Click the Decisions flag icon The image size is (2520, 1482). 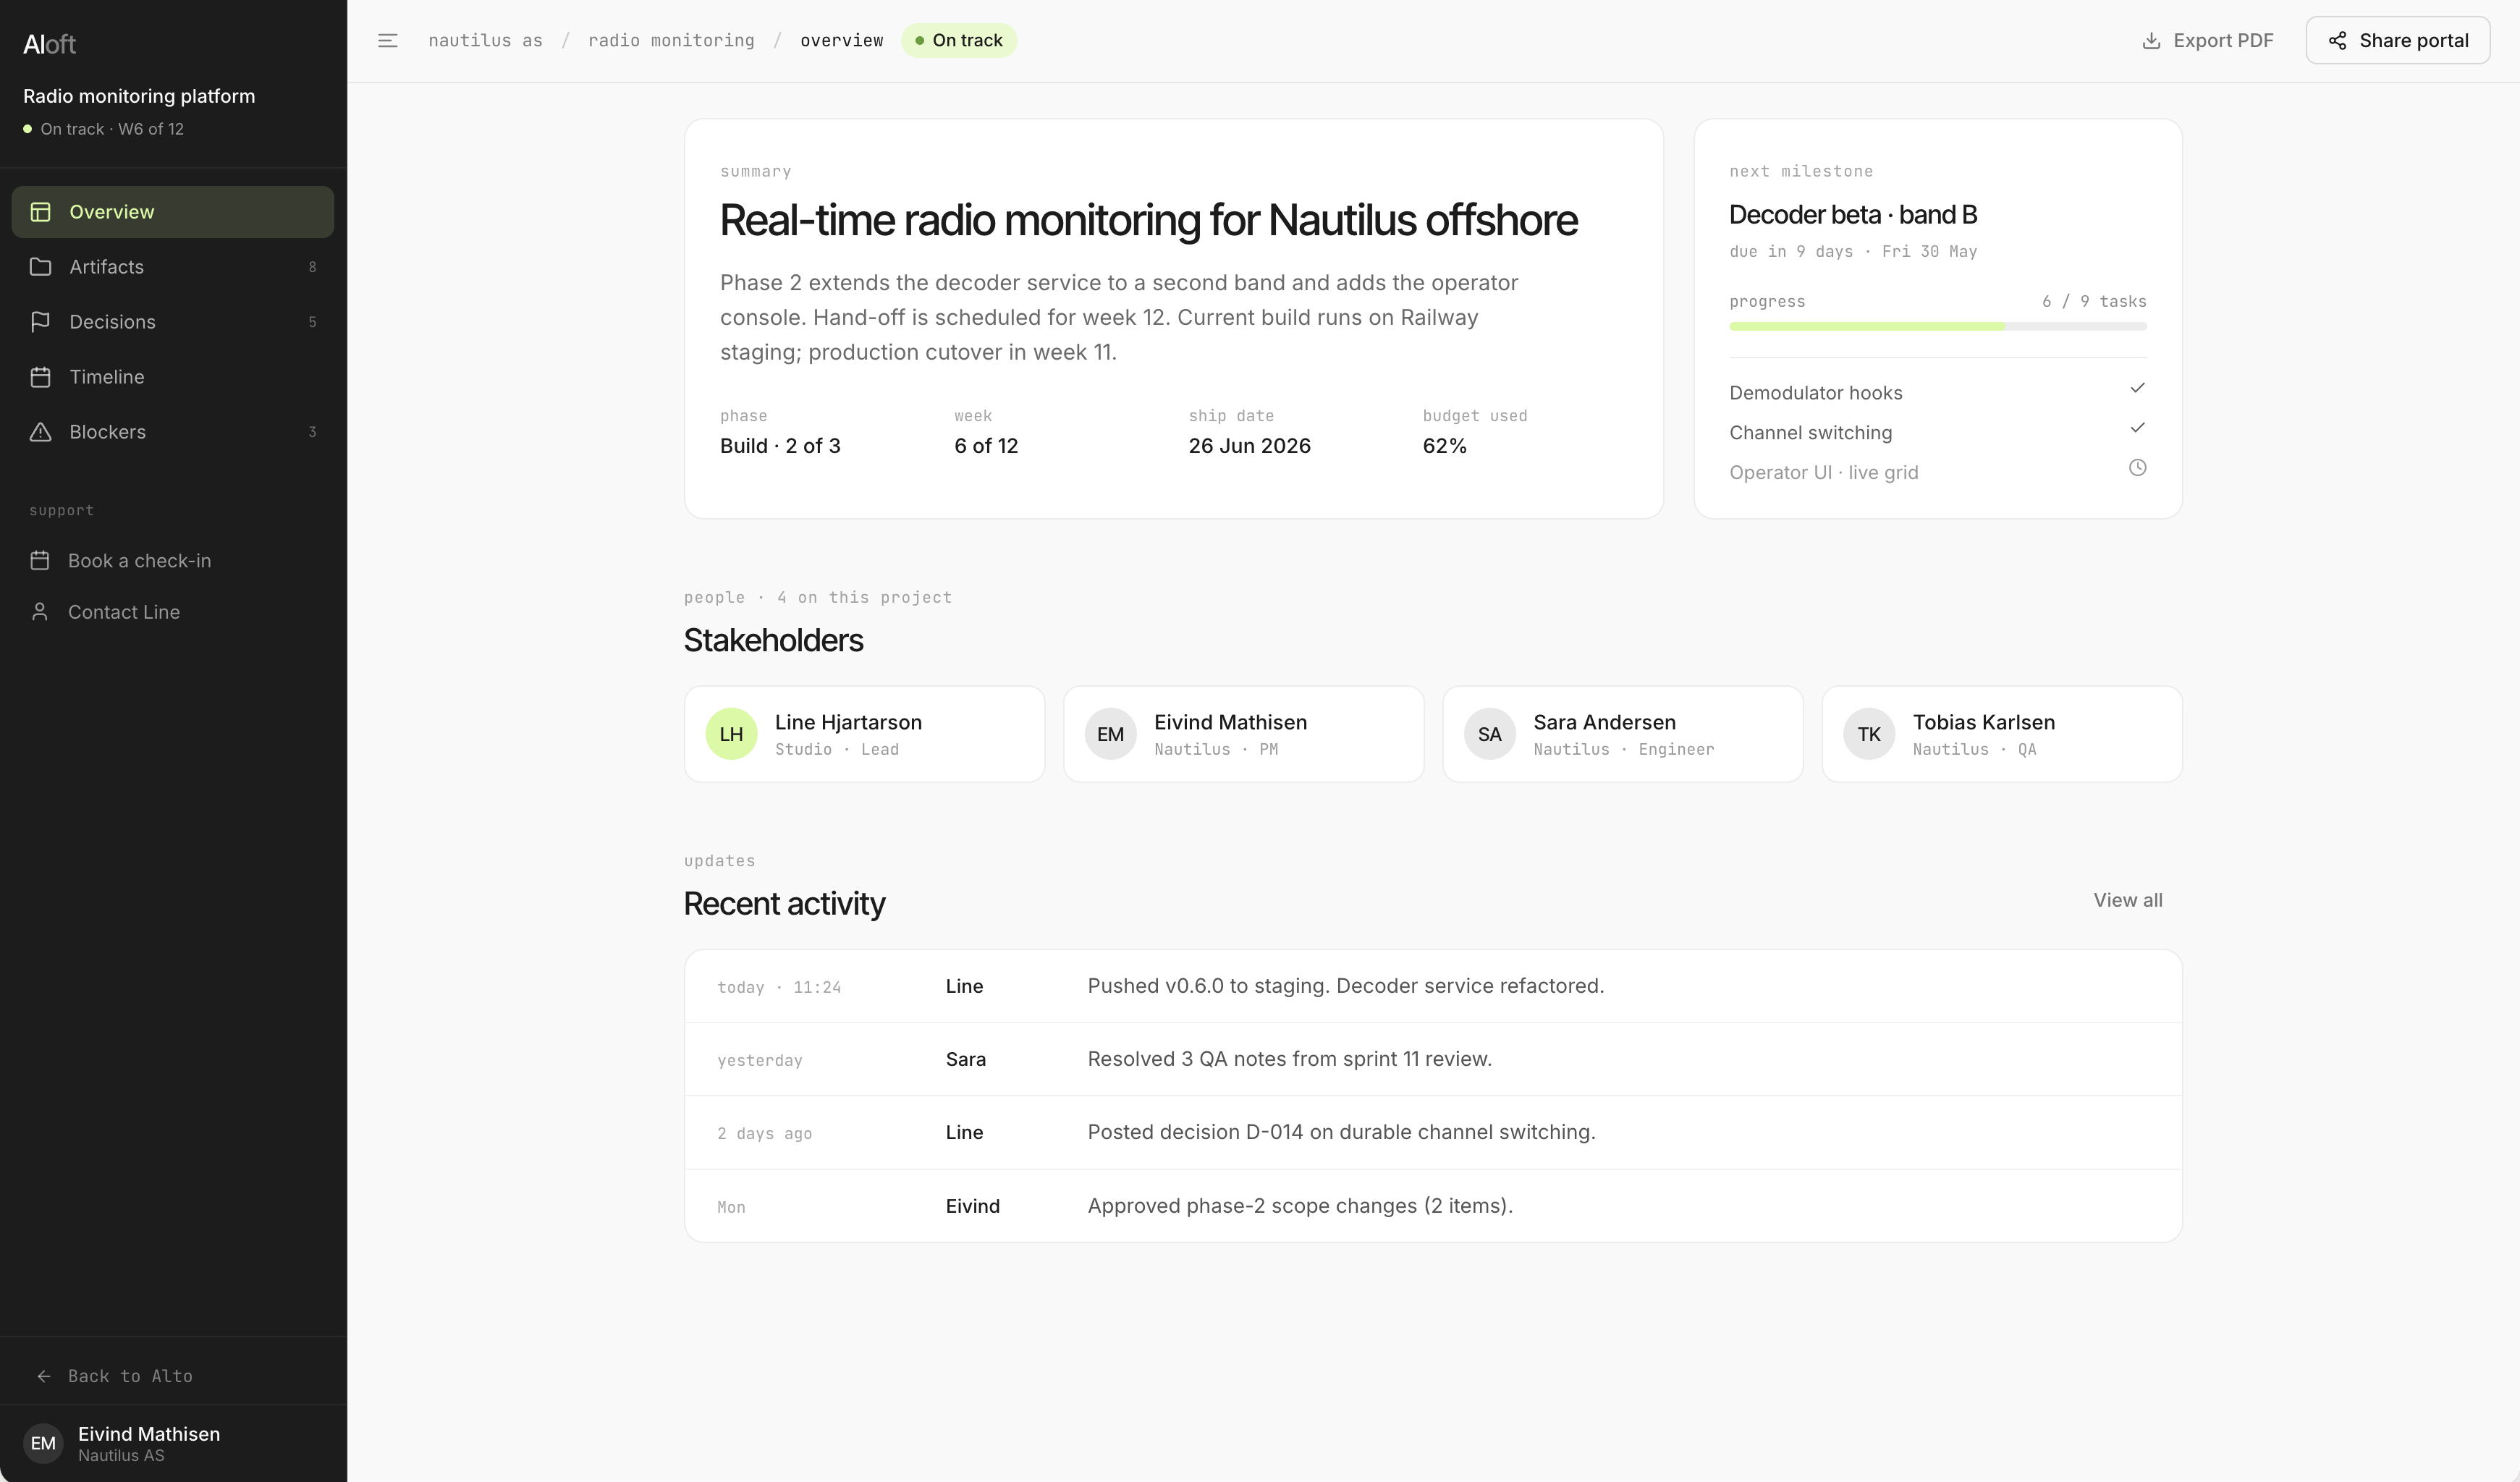pyautogui.click(x=40, y=322)
